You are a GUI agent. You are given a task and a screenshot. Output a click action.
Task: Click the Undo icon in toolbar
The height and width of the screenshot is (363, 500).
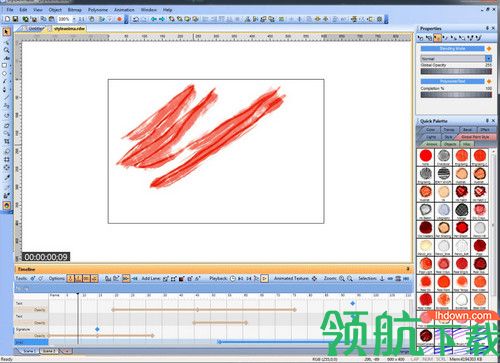pos(136,19)
